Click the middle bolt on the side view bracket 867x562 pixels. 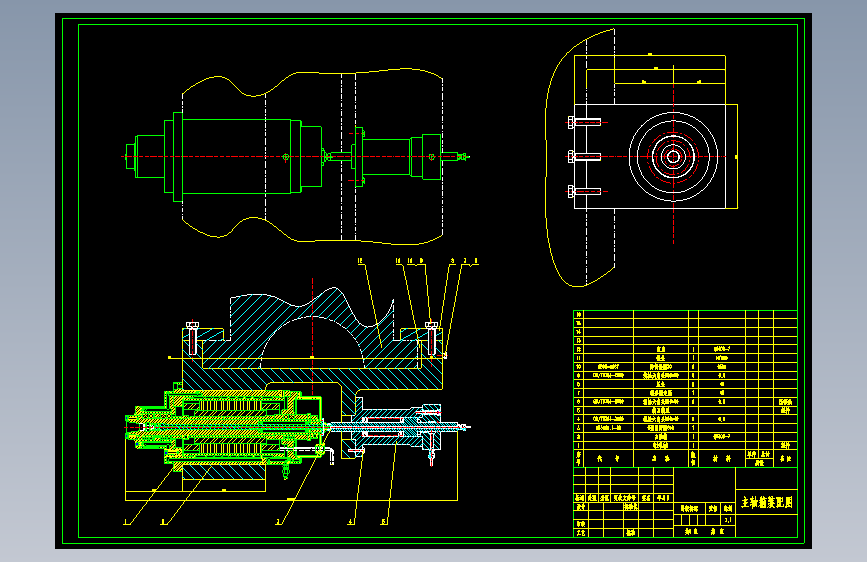[x=584, y=157]
